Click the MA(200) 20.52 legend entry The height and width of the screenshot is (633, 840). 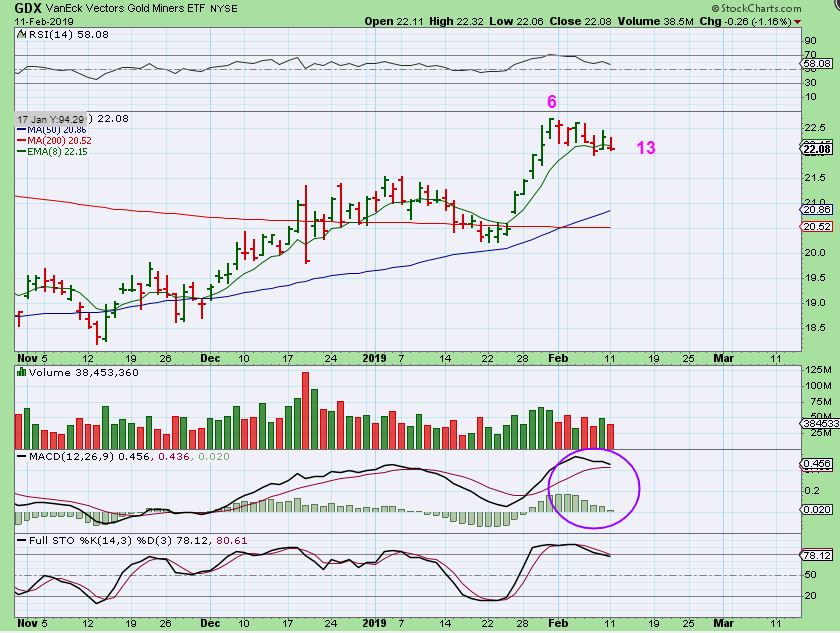59,141
